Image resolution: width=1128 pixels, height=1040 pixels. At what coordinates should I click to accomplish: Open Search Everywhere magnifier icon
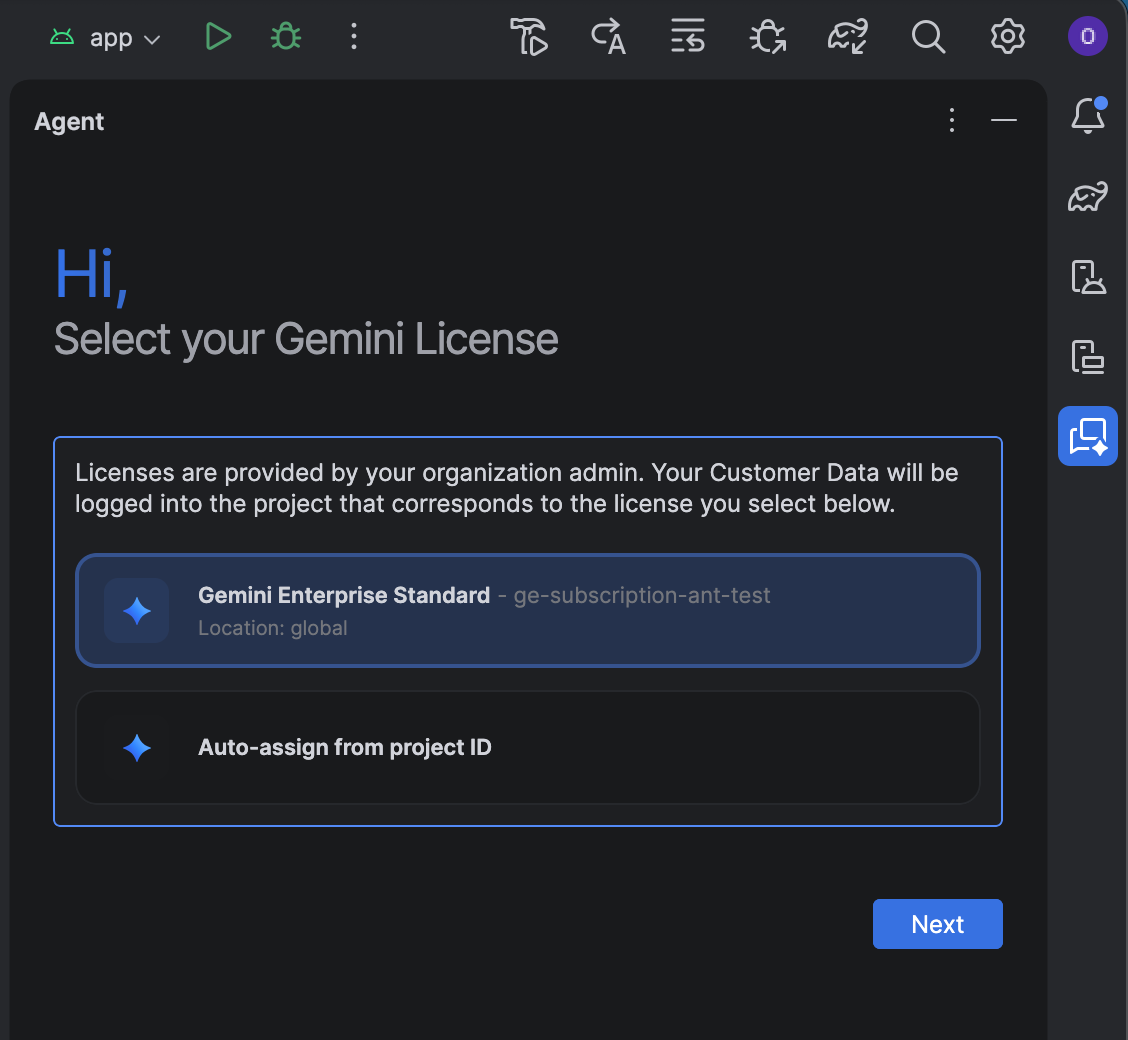928,37
